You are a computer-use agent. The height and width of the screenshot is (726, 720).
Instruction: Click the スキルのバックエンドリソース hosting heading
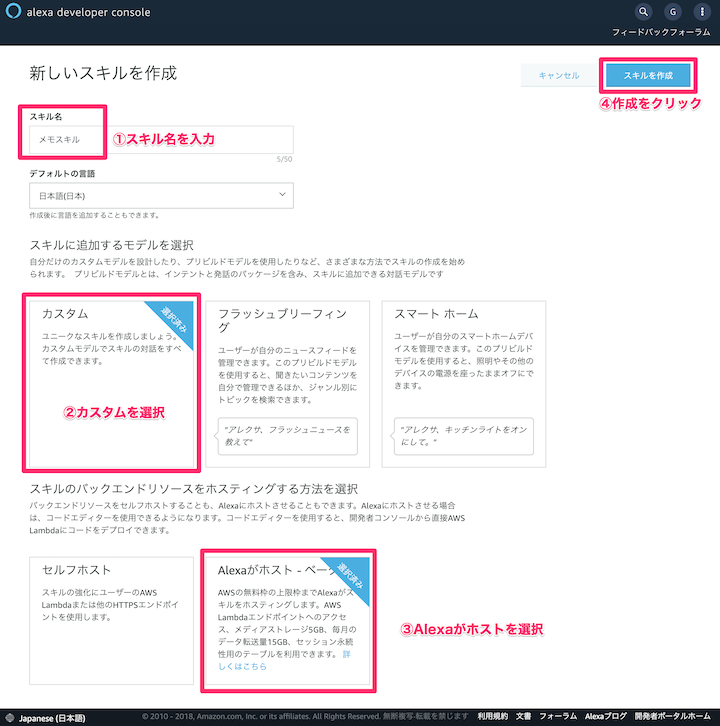[194, 489]
